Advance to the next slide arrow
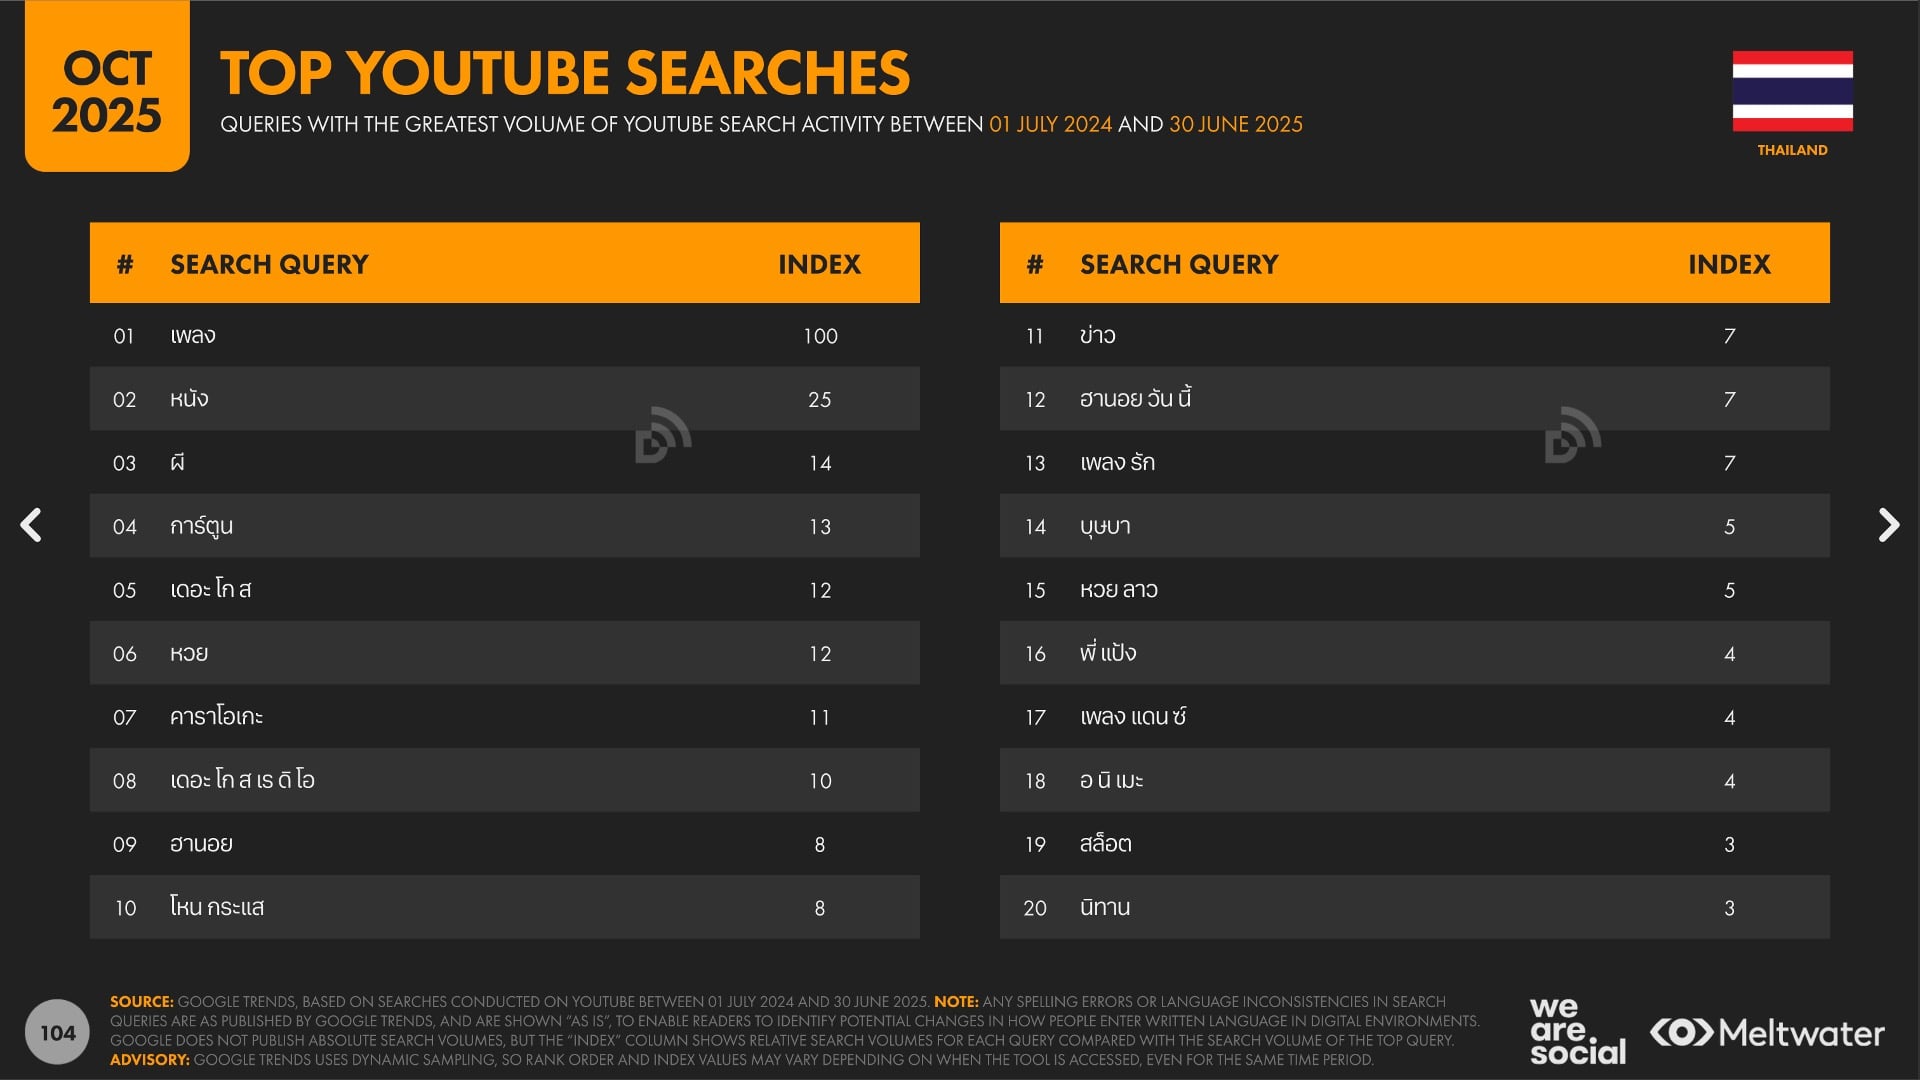This screenshot has width=1920, height=1080. (1887, 525)
